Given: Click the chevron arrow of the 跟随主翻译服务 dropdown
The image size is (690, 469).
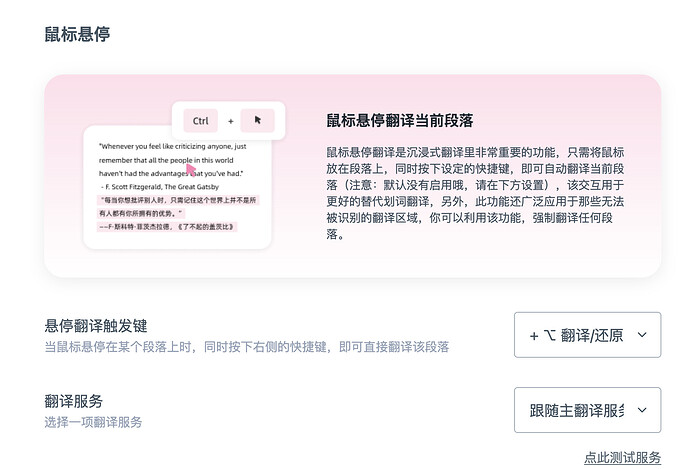Looking at the screenshot, I should [642, 410].
